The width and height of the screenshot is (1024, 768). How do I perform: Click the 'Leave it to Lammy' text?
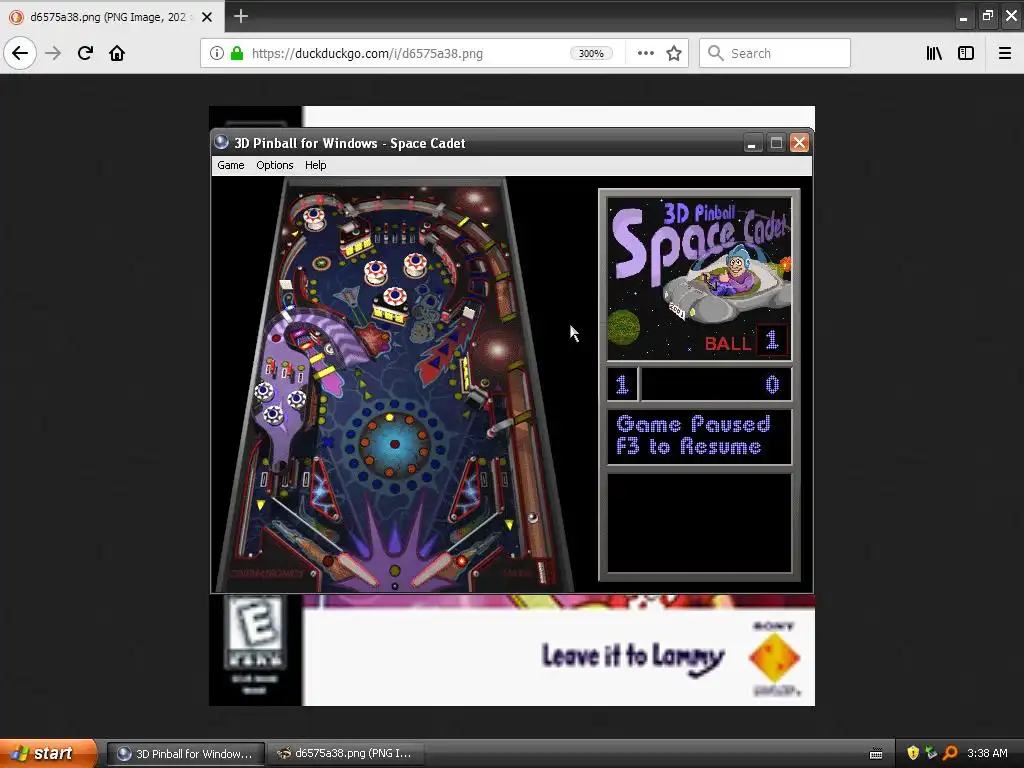pyautogui.click(x=633, y=658)
